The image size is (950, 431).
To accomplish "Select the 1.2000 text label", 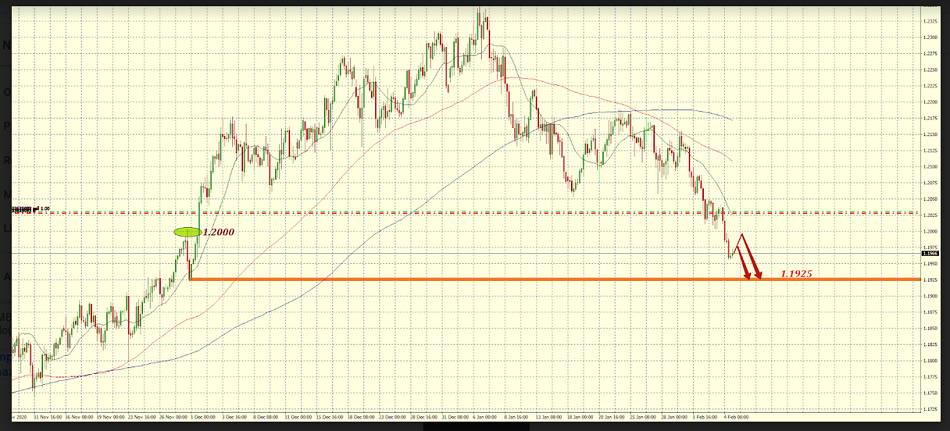I will 219,232.
